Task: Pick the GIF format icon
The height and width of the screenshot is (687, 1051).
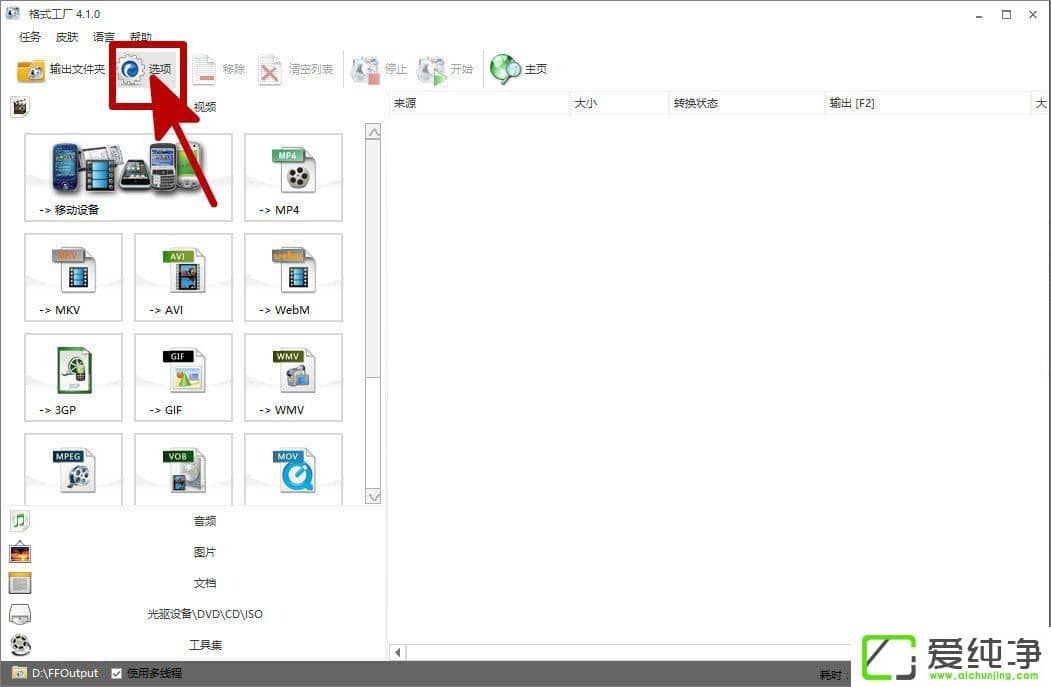Action: click(183, 377)
